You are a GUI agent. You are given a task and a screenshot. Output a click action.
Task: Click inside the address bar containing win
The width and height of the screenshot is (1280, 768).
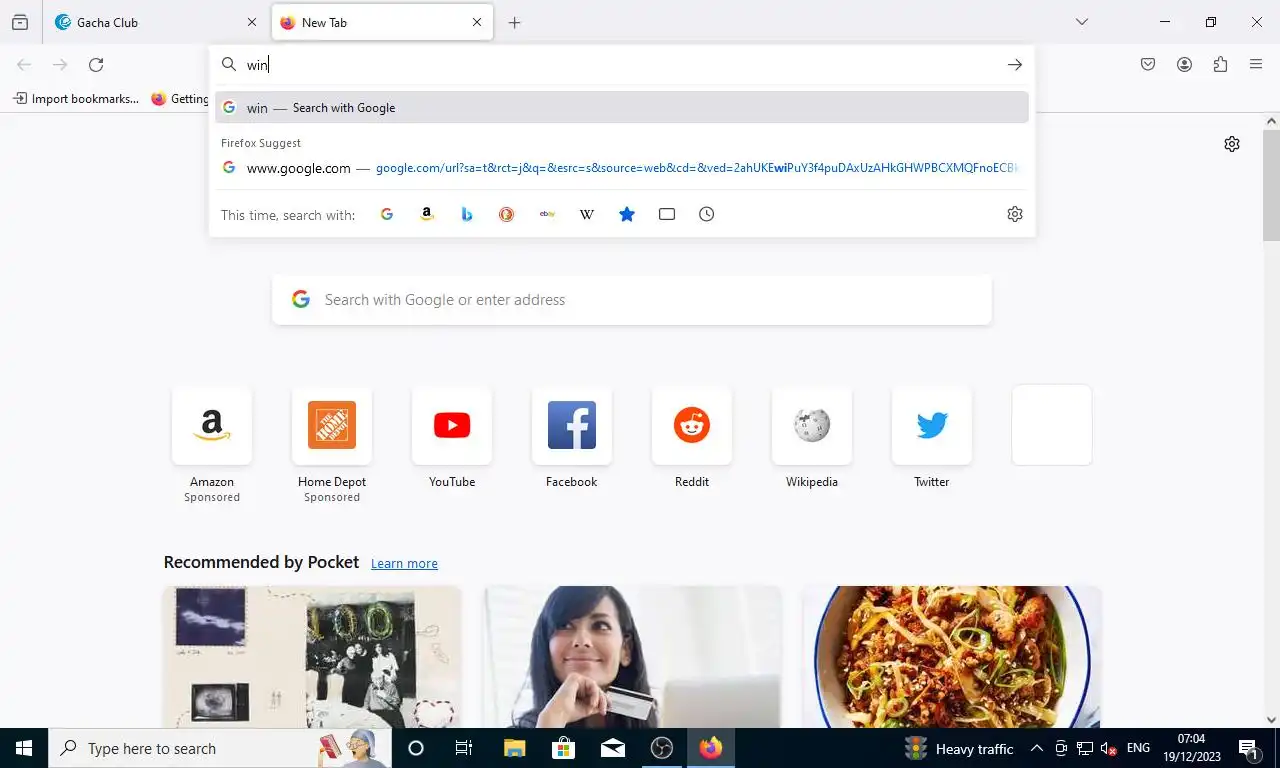coord(620,65)
